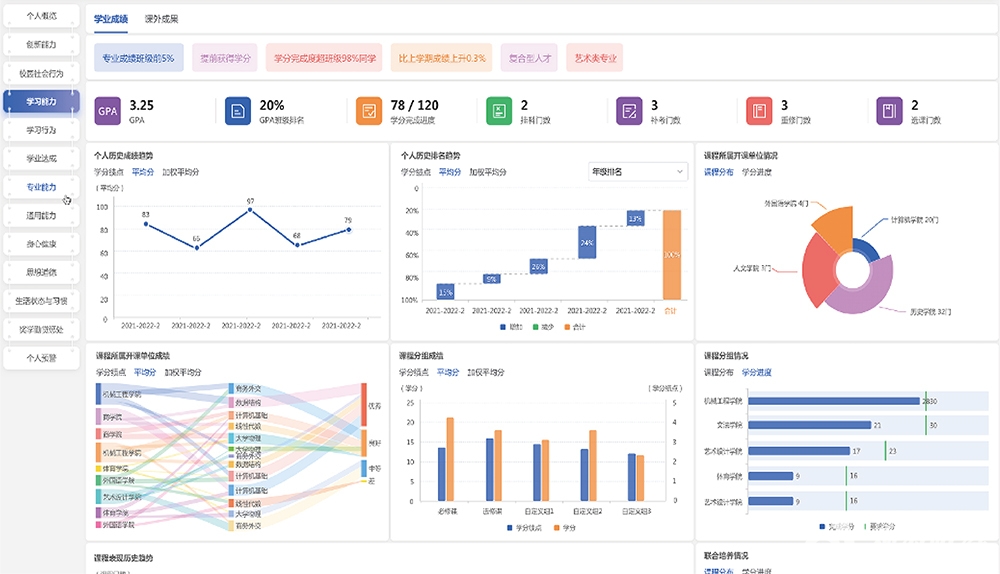The height and width of the screenshot is (574, 1000).
Task: Click the blue GPA班级排名 document icon
Action: (x=238, y=111)
